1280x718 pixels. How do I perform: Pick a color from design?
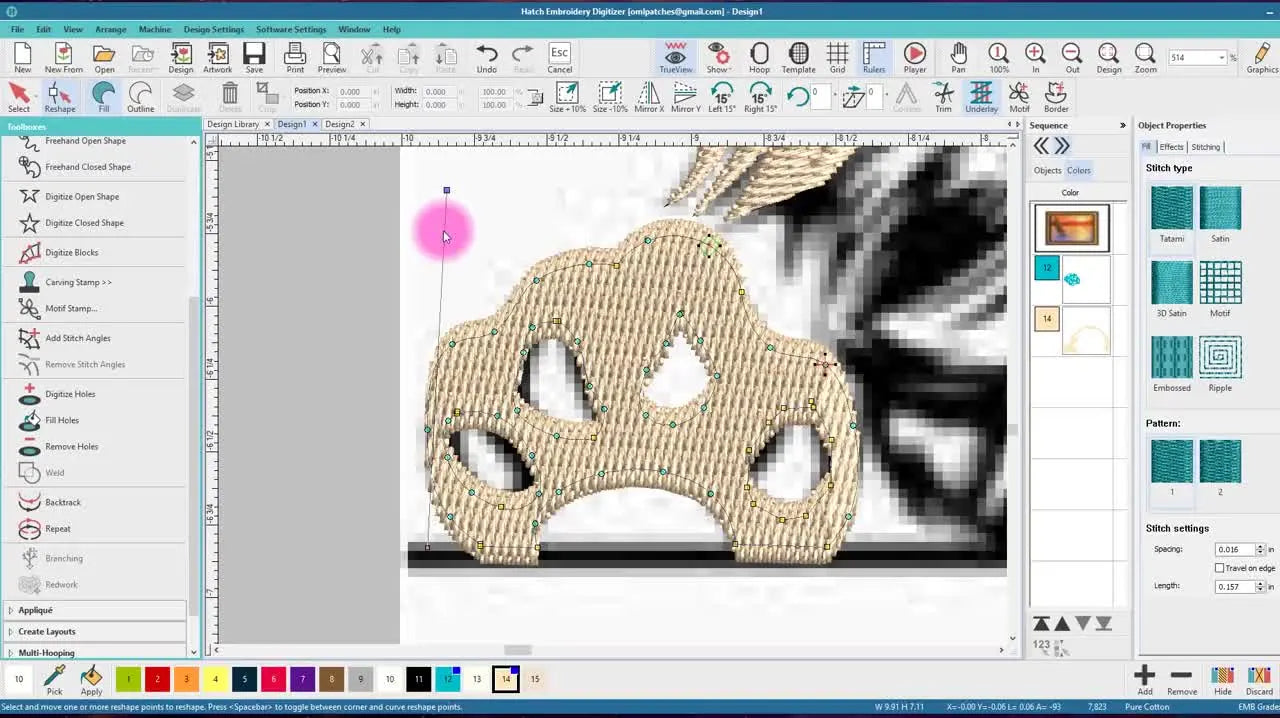pyautogui.click(x=54, y=680)
